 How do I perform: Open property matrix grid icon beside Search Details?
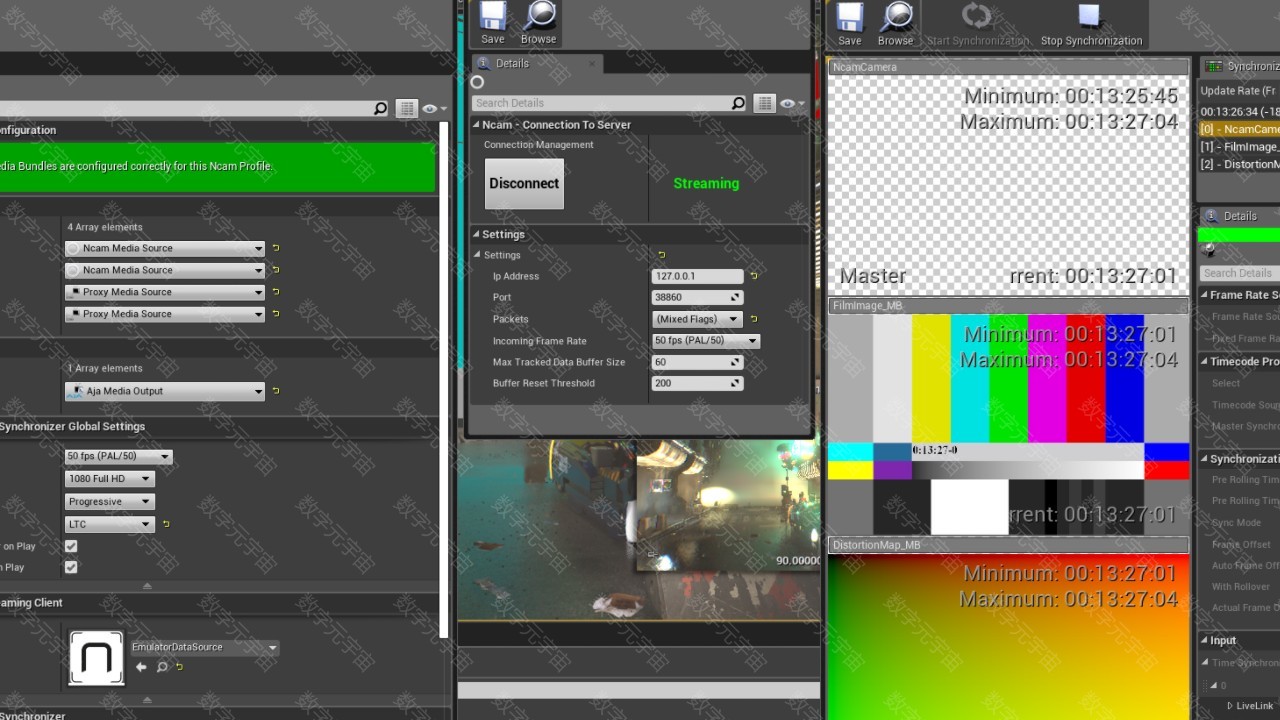tap(764, 103)
